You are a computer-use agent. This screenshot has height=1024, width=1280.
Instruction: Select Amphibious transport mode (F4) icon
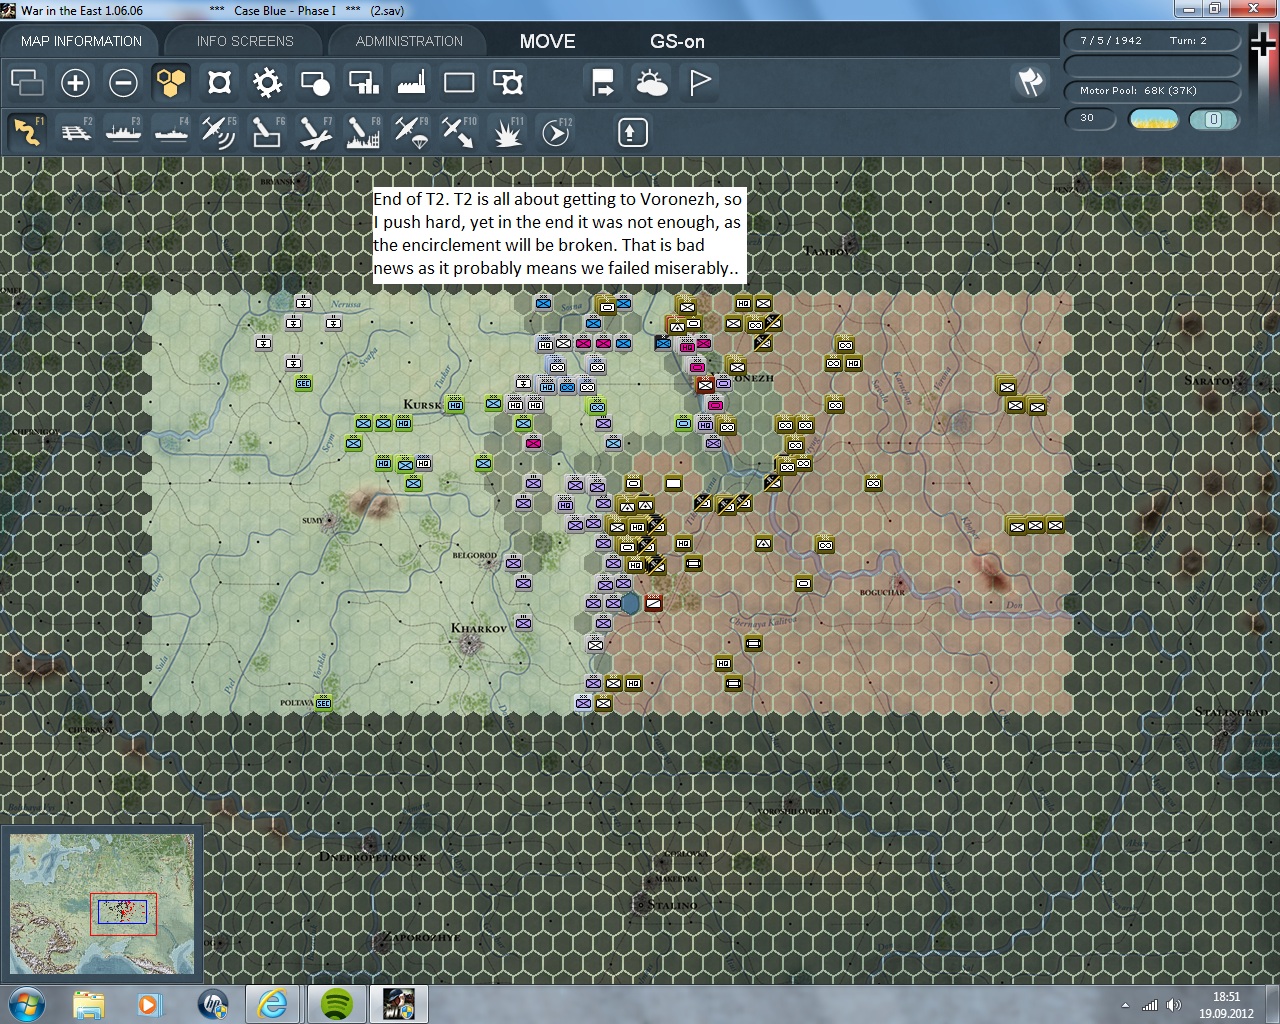[171, 132]
